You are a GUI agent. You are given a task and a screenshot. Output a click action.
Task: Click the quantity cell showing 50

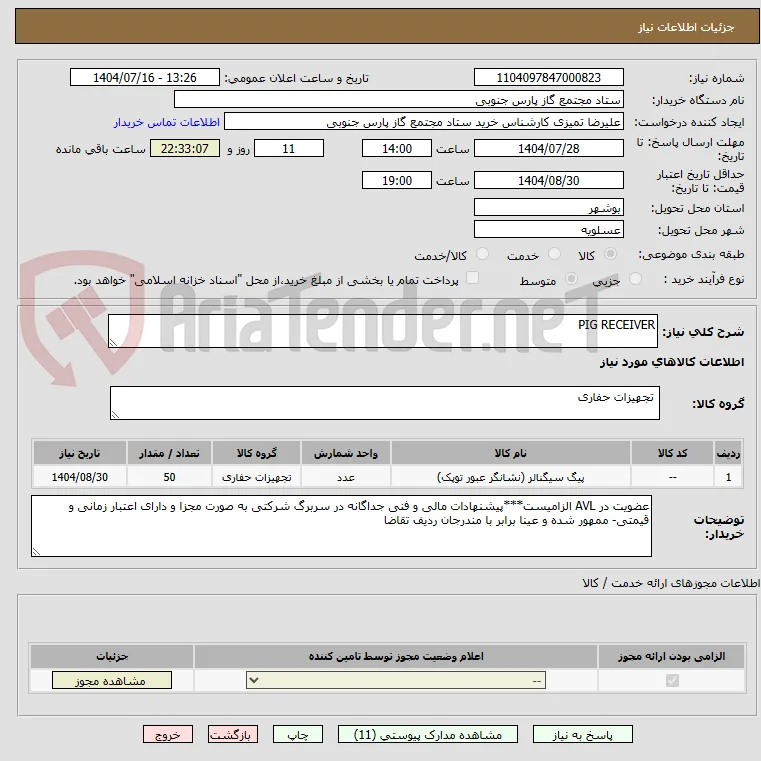[169, 478]
